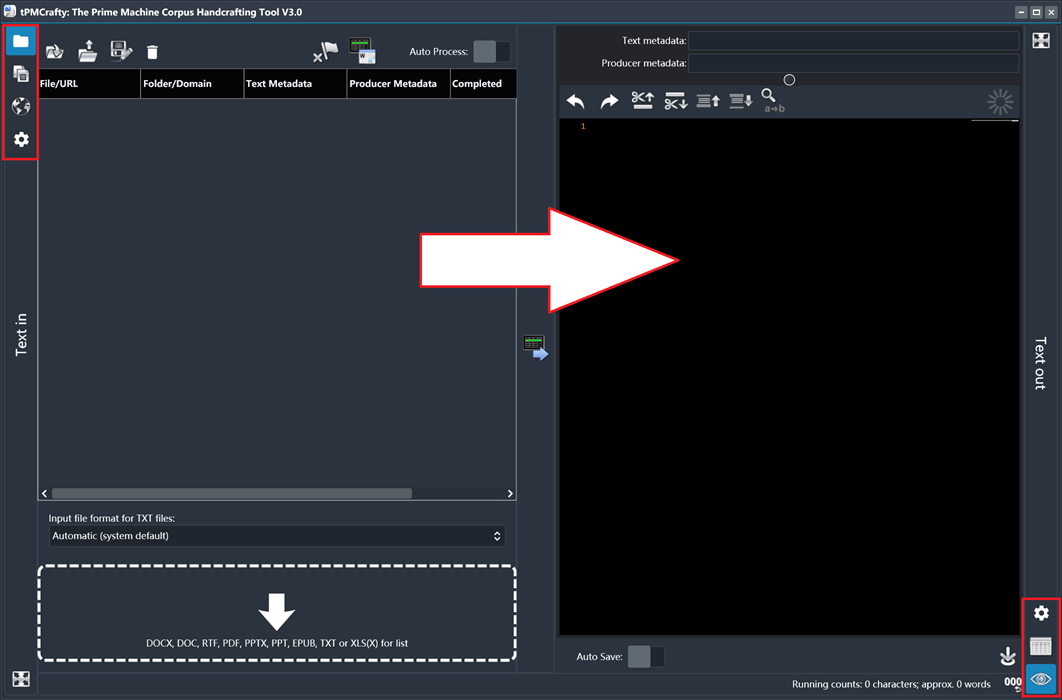Screen dimensions: 1062x700
Task: Click the Folder/Domain column header
Action: pos(192,84)
